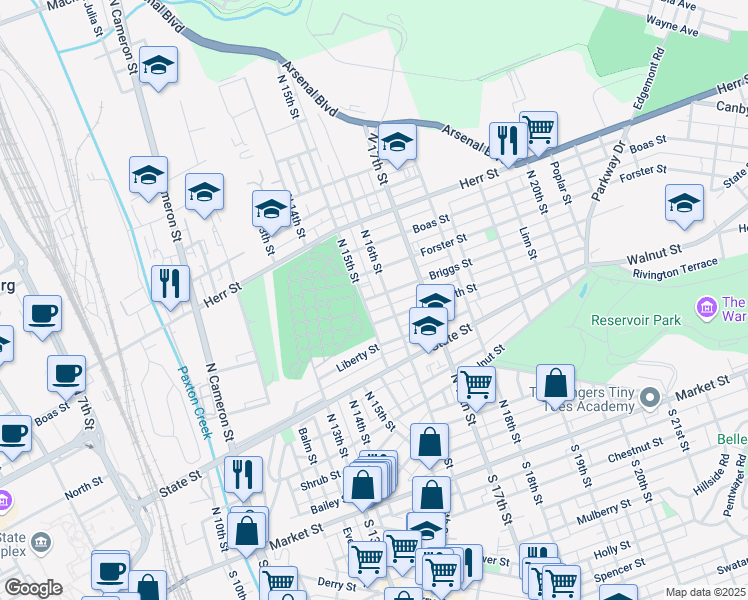The width and height of the screenshot is (748, 600).
Task: Select the Holly St street label
Action: click(612, 550)
